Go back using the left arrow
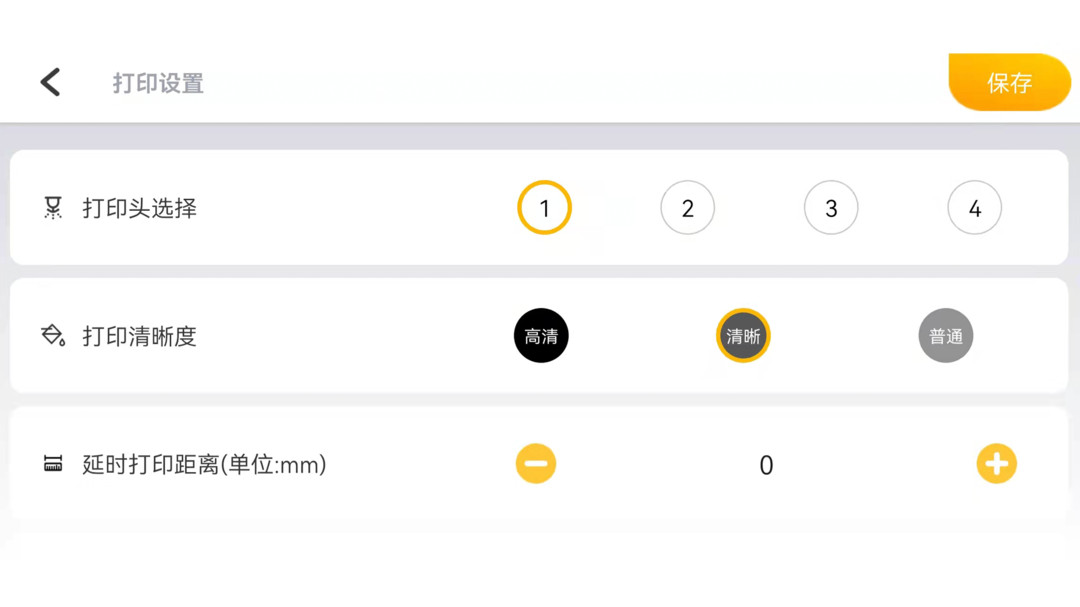The width and height of the screenshot is (1080, 607). 50,82
